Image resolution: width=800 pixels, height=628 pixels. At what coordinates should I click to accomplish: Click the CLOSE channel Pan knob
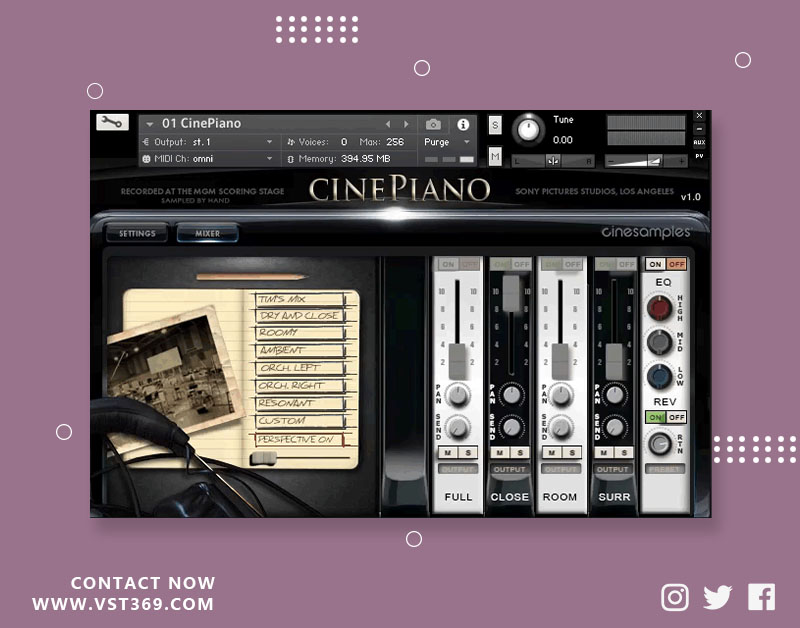coord(511,394)
